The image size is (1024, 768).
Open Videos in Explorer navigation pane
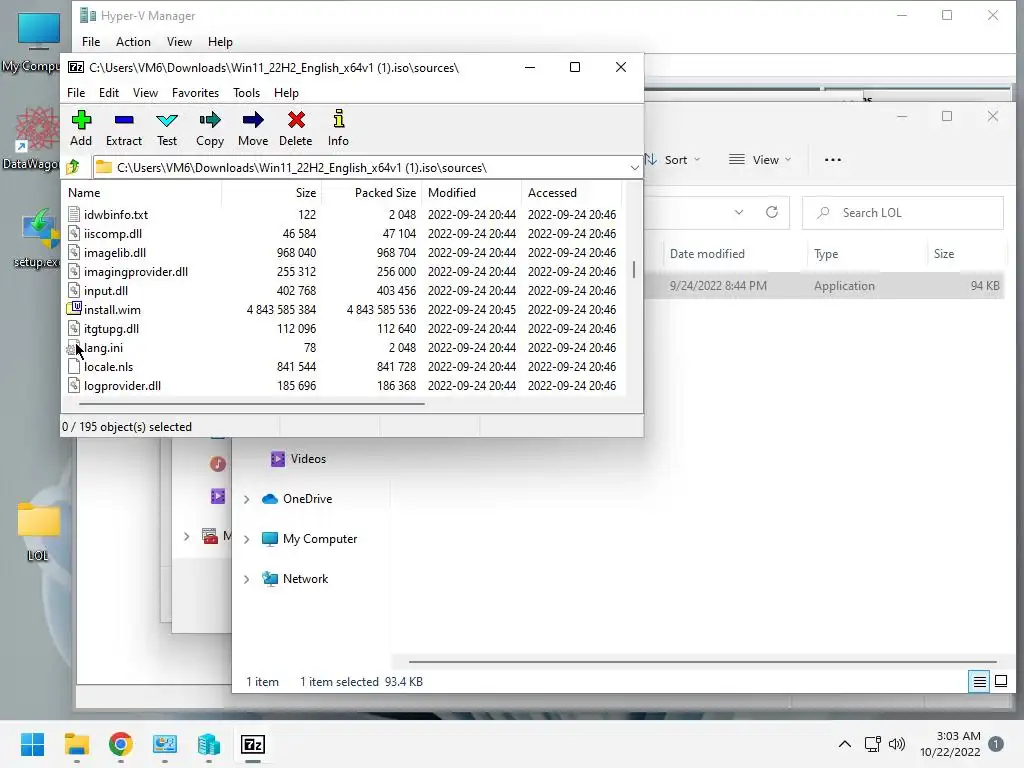298,458
